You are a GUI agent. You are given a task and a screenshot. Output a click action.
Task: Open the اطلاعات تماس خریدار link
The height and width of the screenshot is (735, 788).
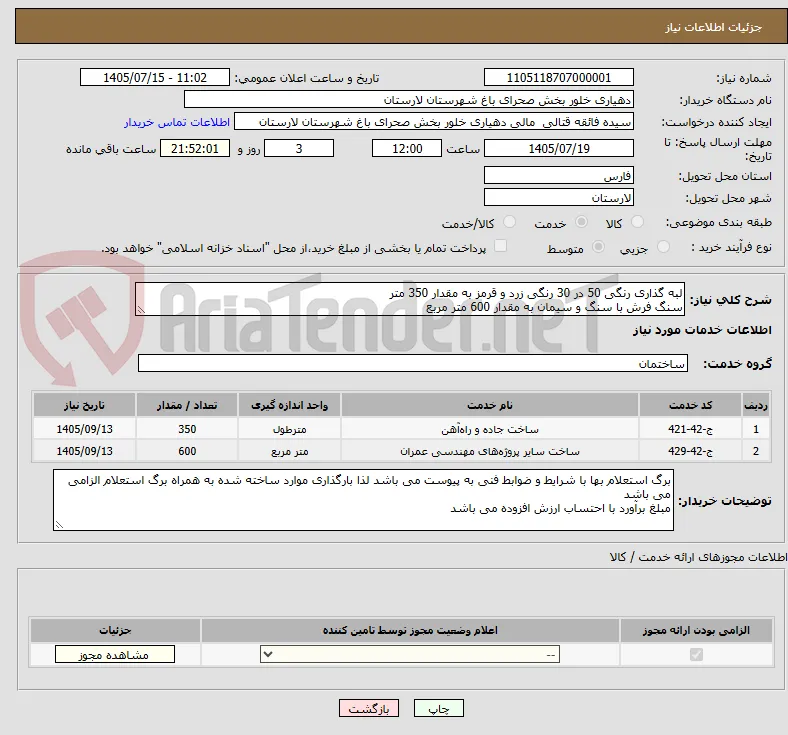[177, 122]
